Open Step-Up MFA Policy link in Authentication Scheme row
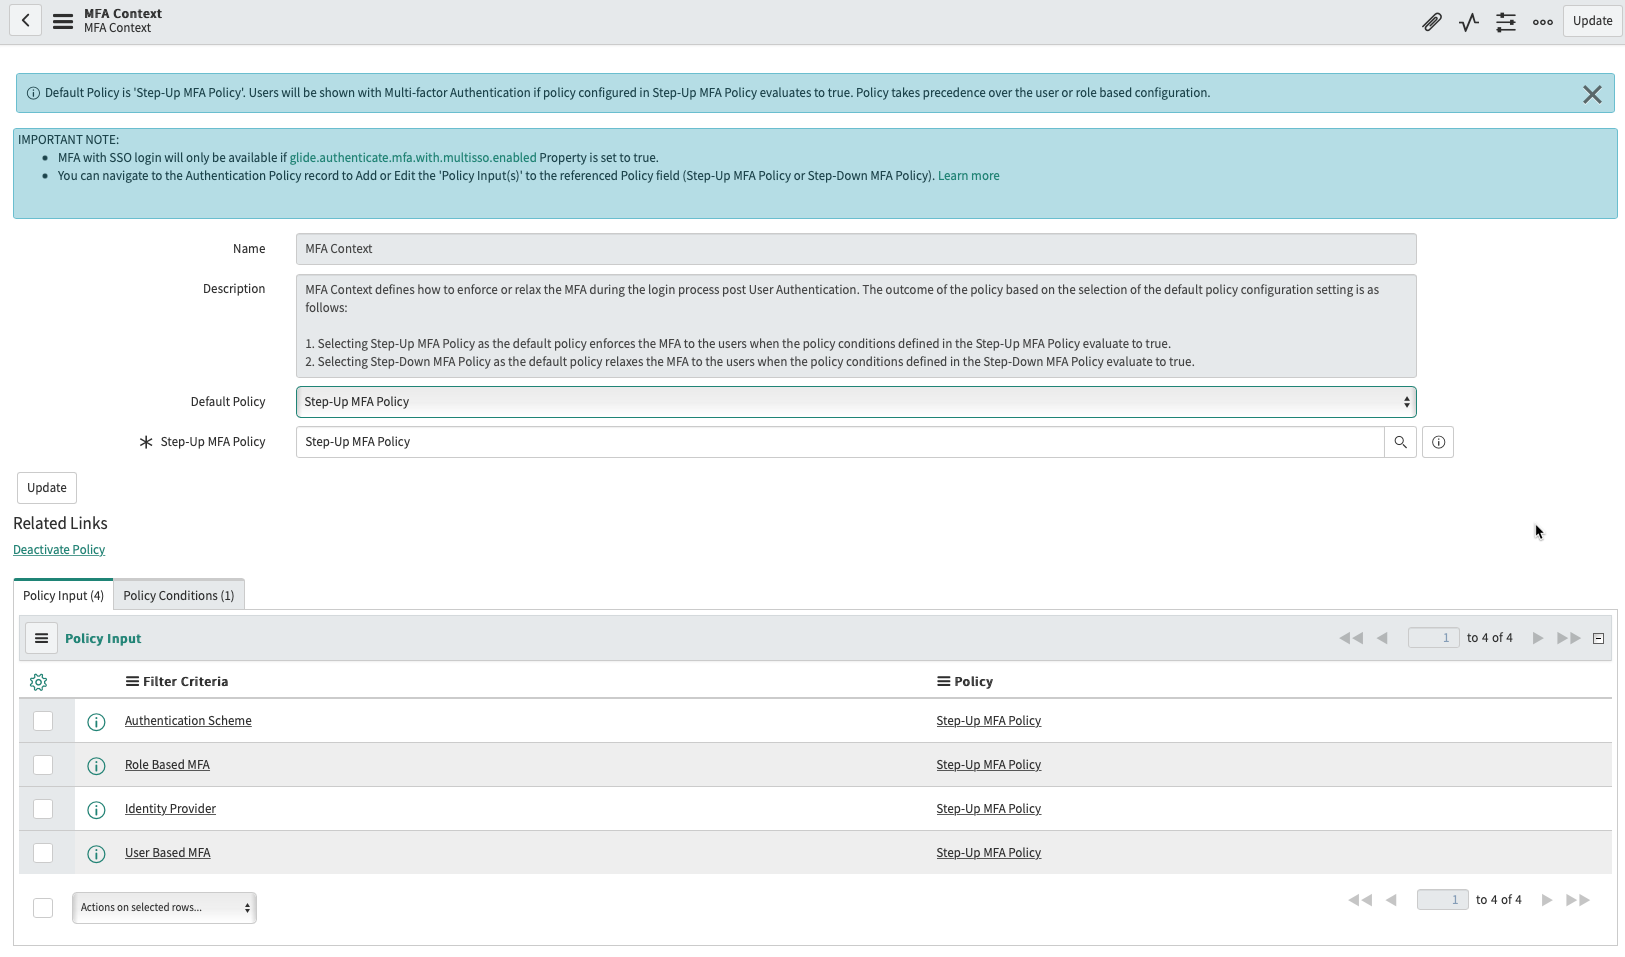The width and height of the screenshot is (1625, 957). 989,721
